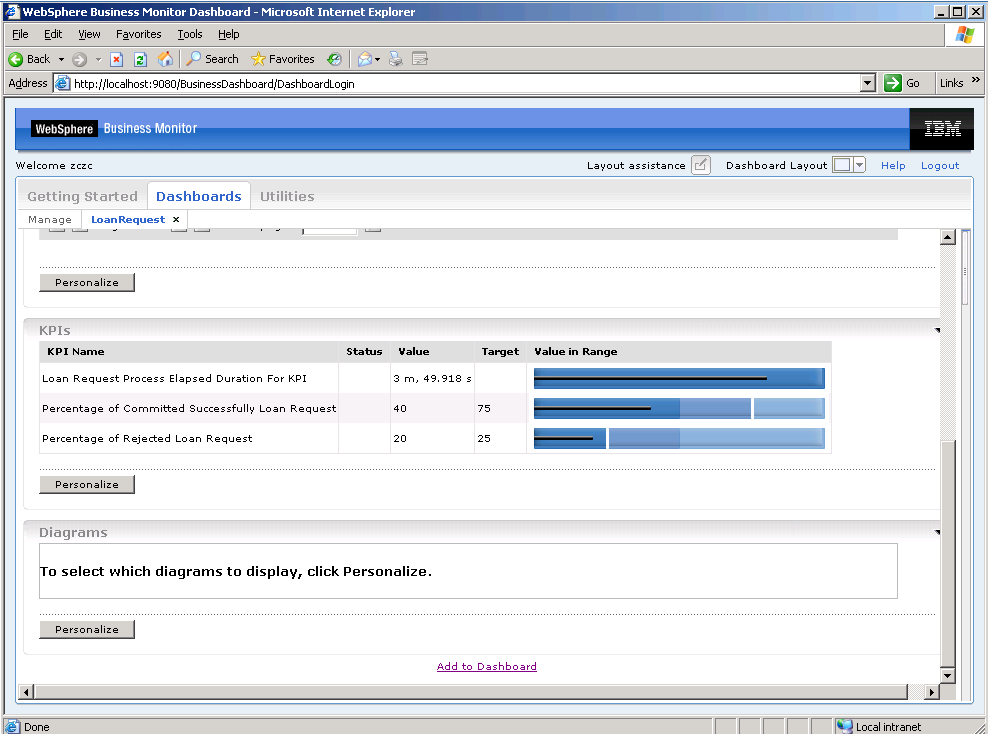Open the Manage sub-tab
This screenshot has height=734, width=988.
pos(50,219)
